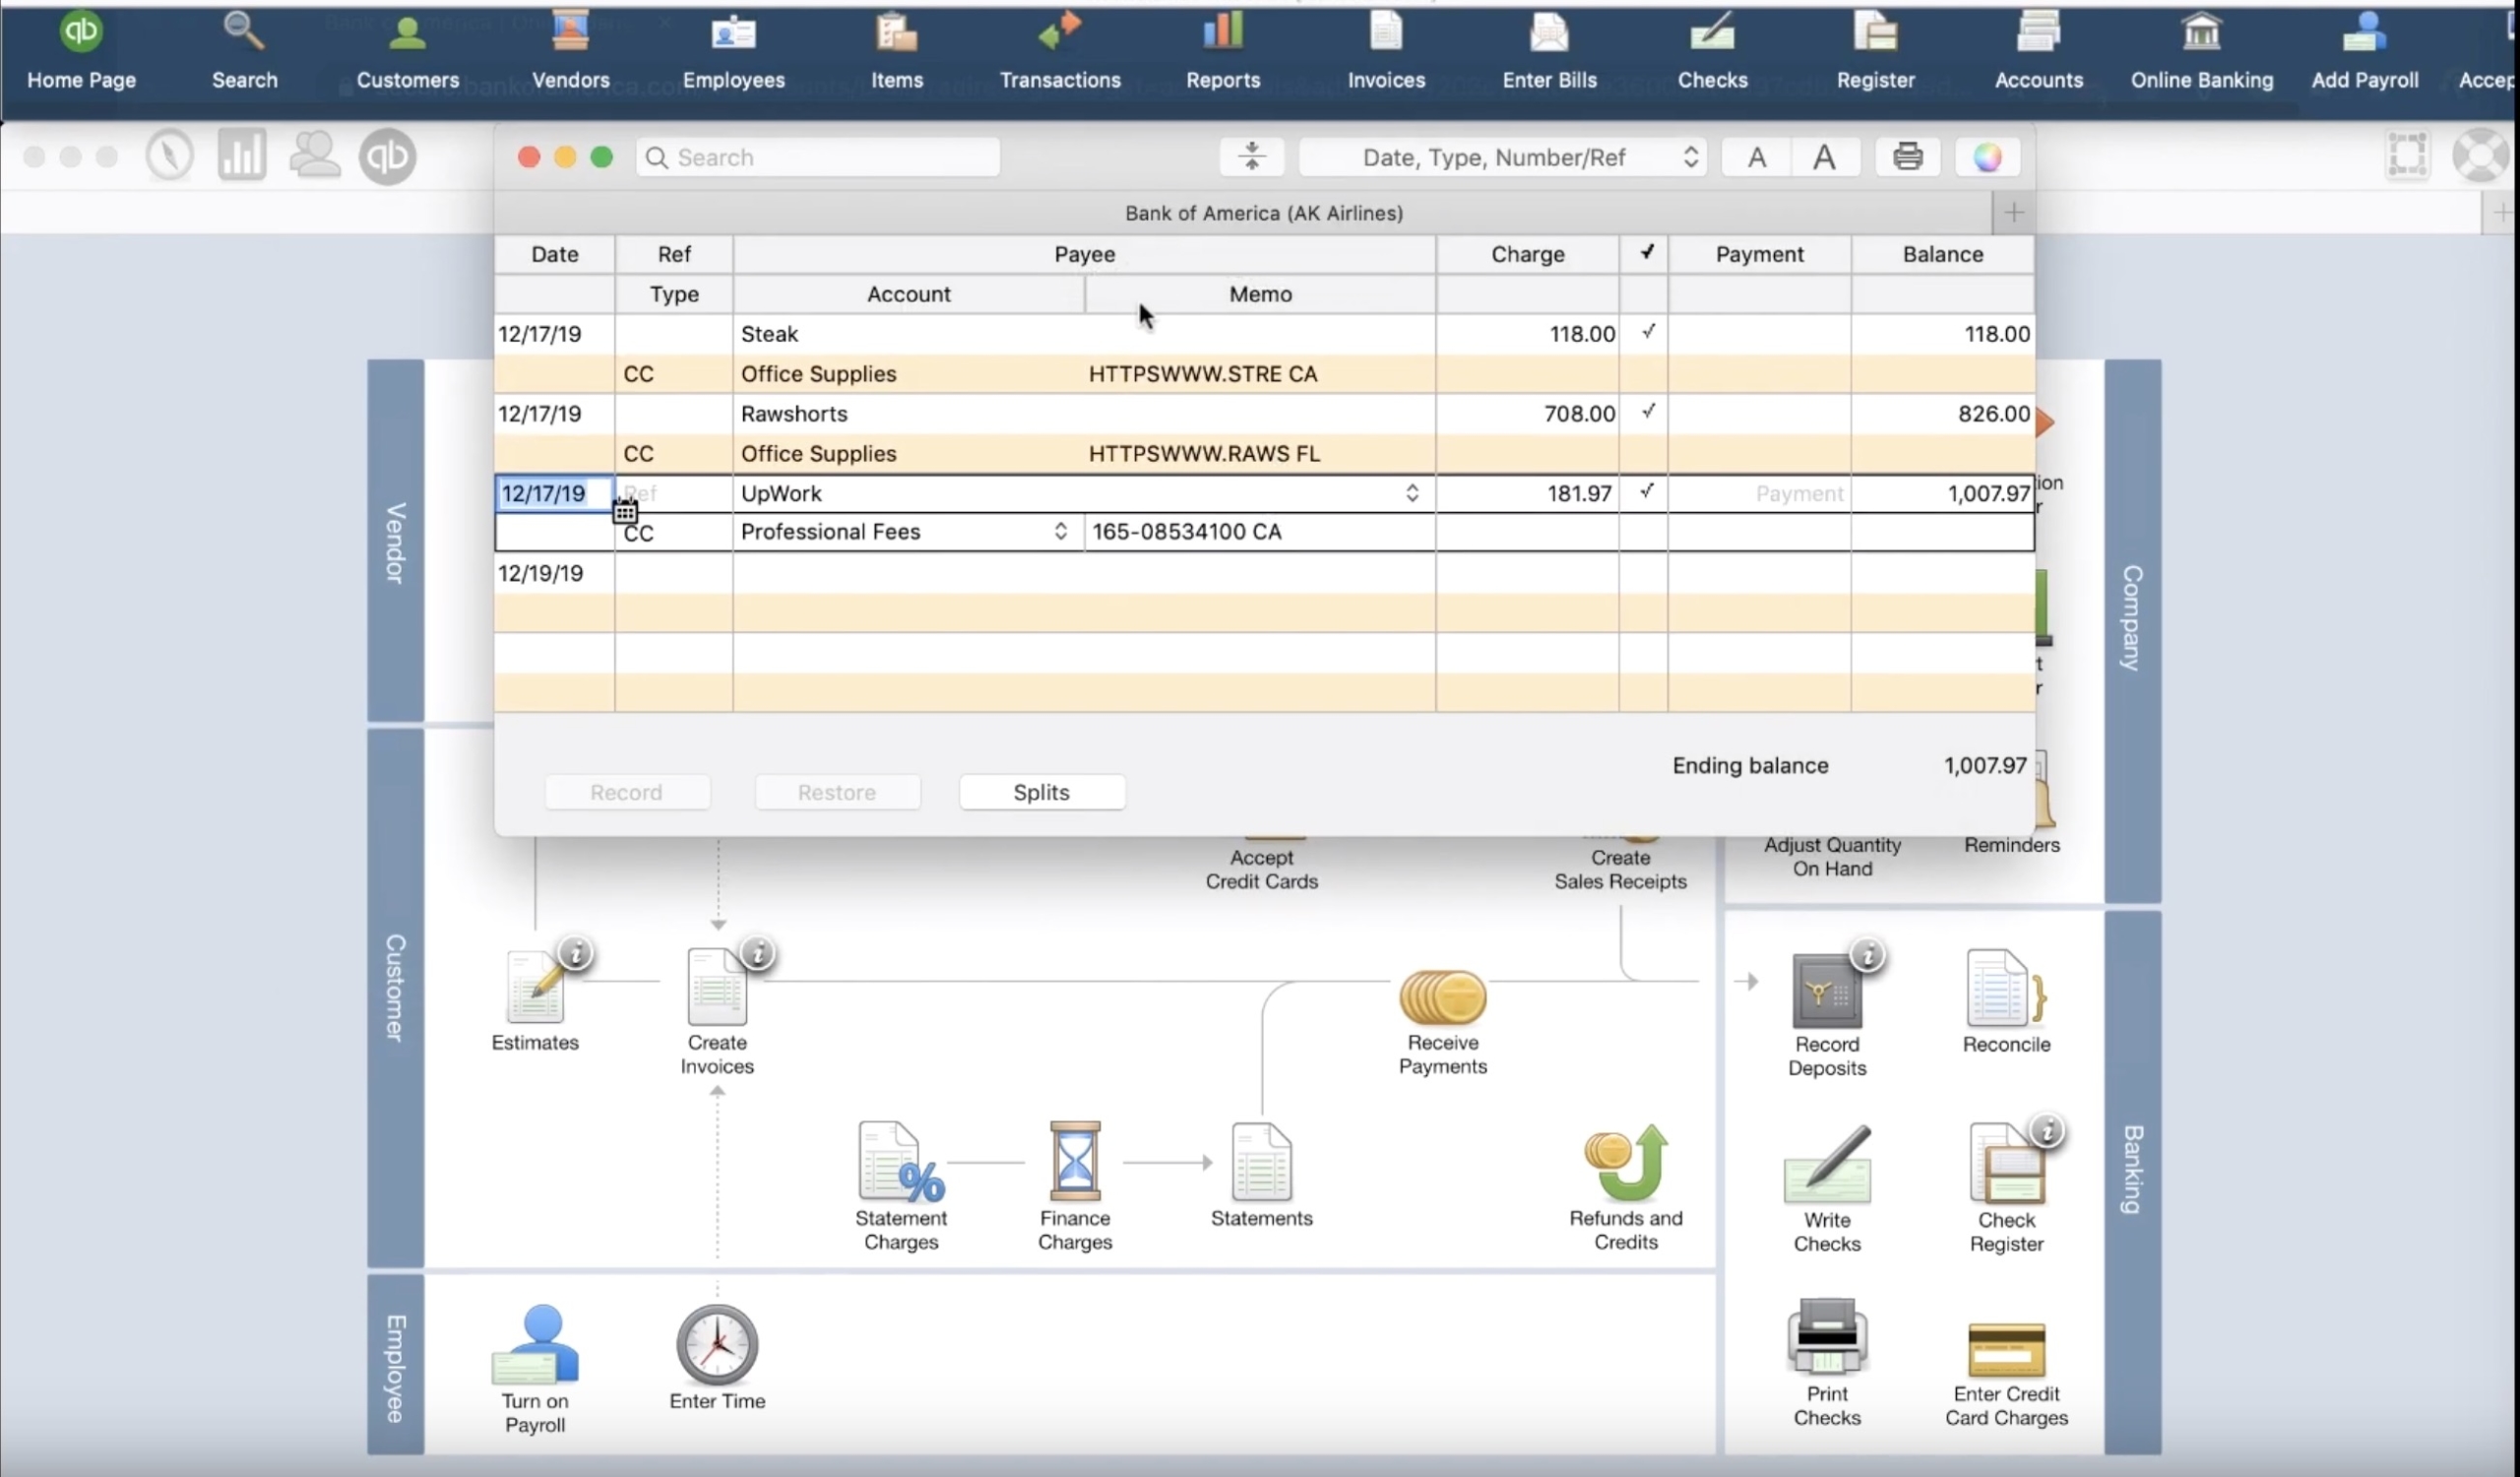Open the Write Checks icon
Screen dimensions: 2520x1477
click(x=1826, y=1165)
